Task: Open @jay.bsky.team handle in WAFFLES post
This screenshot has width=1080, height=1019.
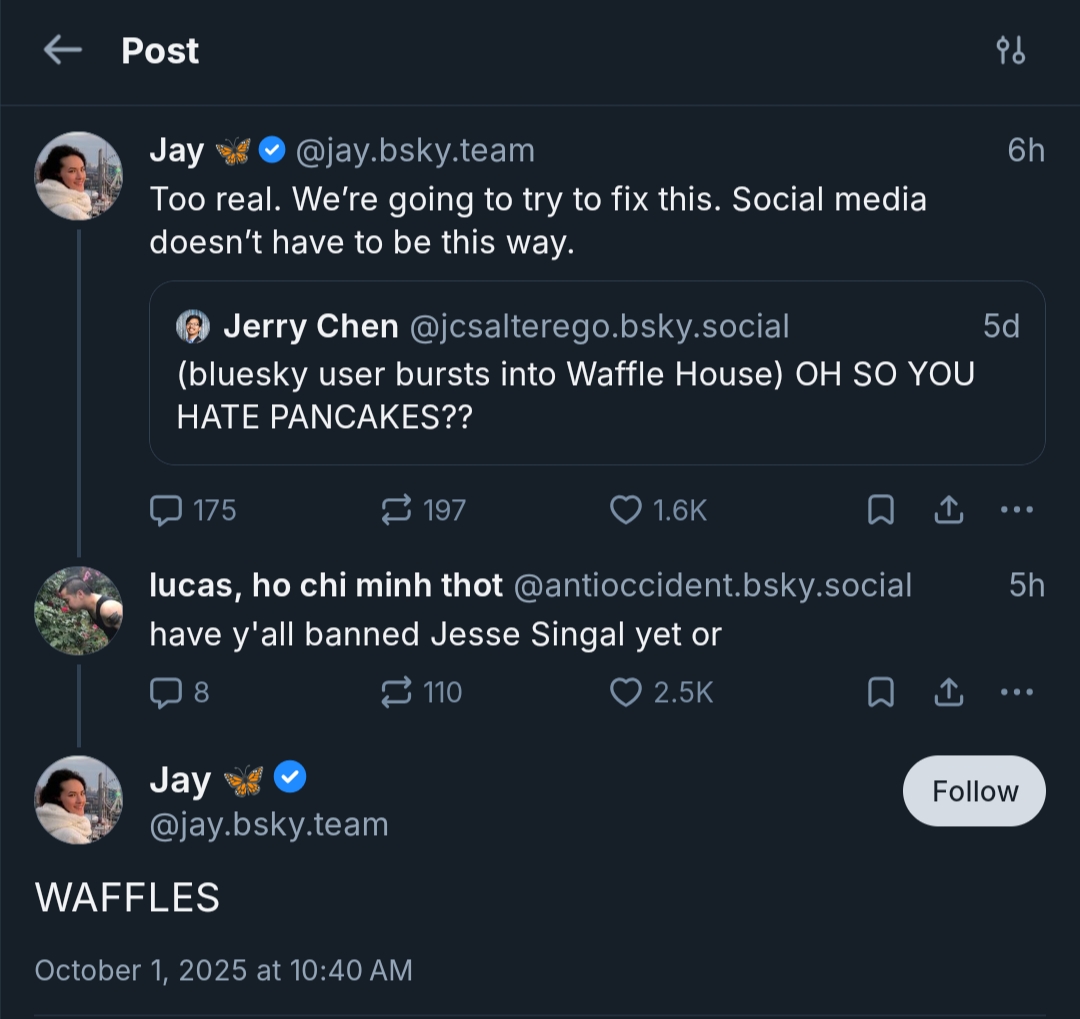Action: click(268, 825)
